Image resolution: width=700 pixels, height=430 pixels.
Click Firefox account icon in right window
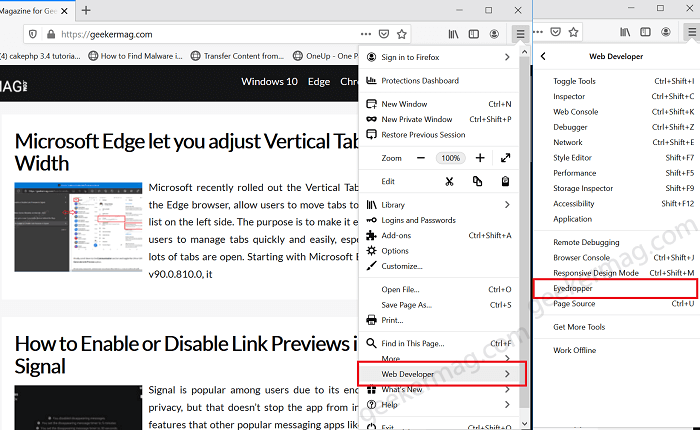pyautogui.click(x=666, y=32)
